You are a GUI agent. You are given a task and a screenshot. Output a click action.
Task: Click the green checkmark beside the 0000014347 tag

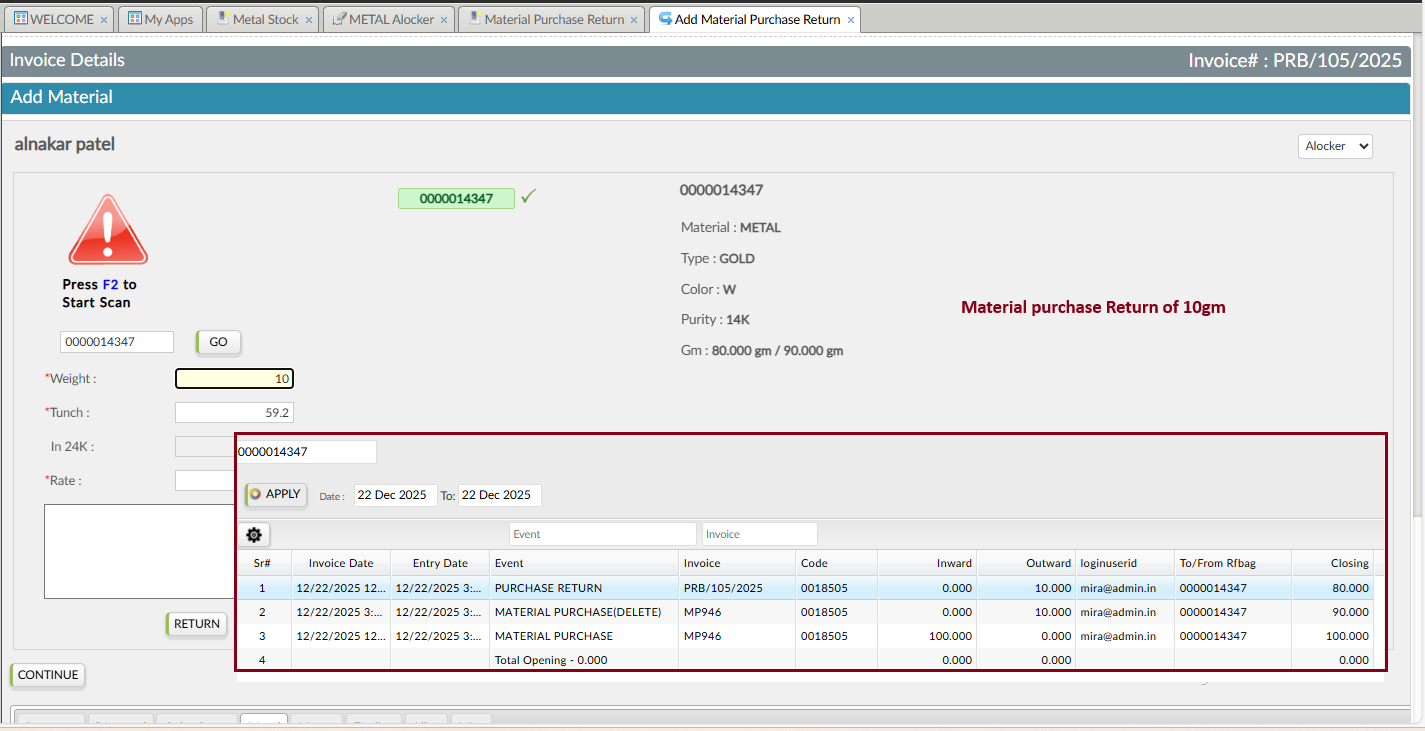[x=528, y=197]
